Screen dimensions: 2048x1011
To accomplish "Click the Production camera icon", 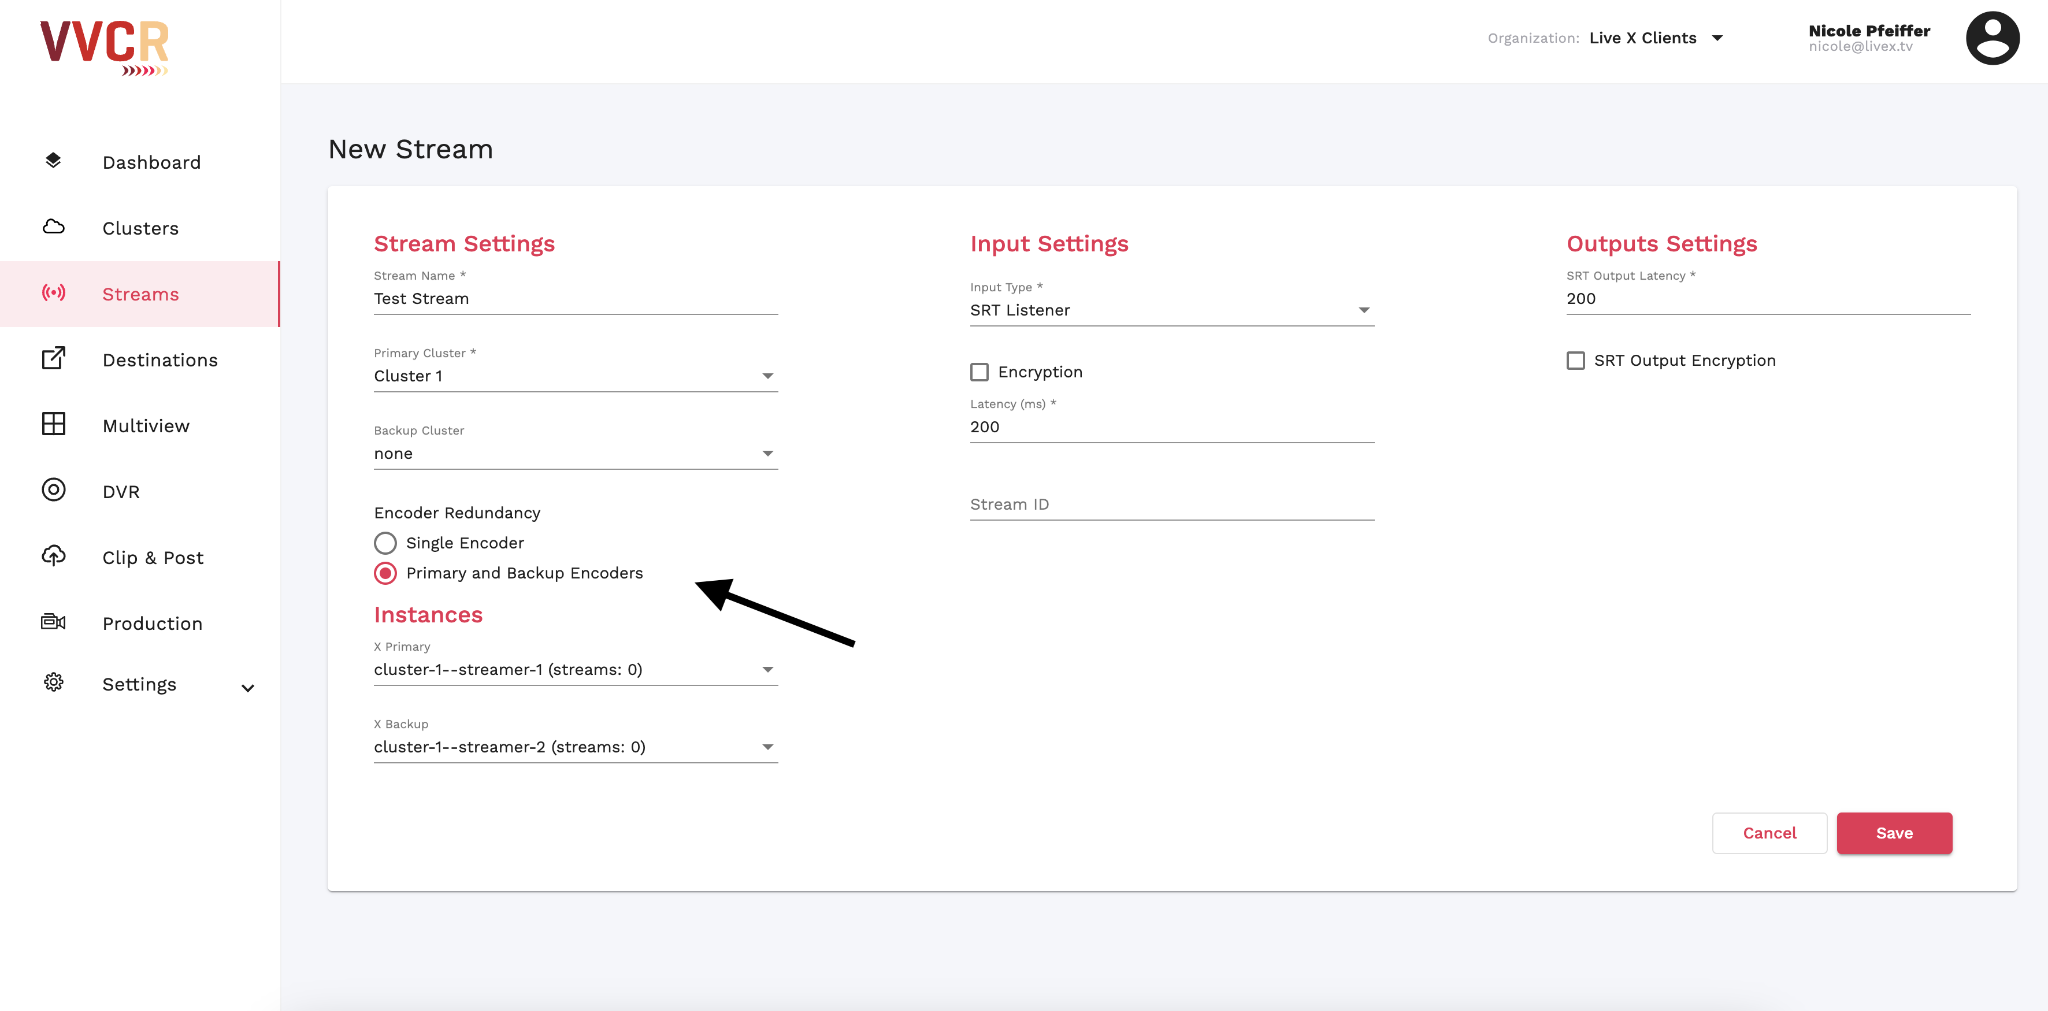I will point(54,622).
